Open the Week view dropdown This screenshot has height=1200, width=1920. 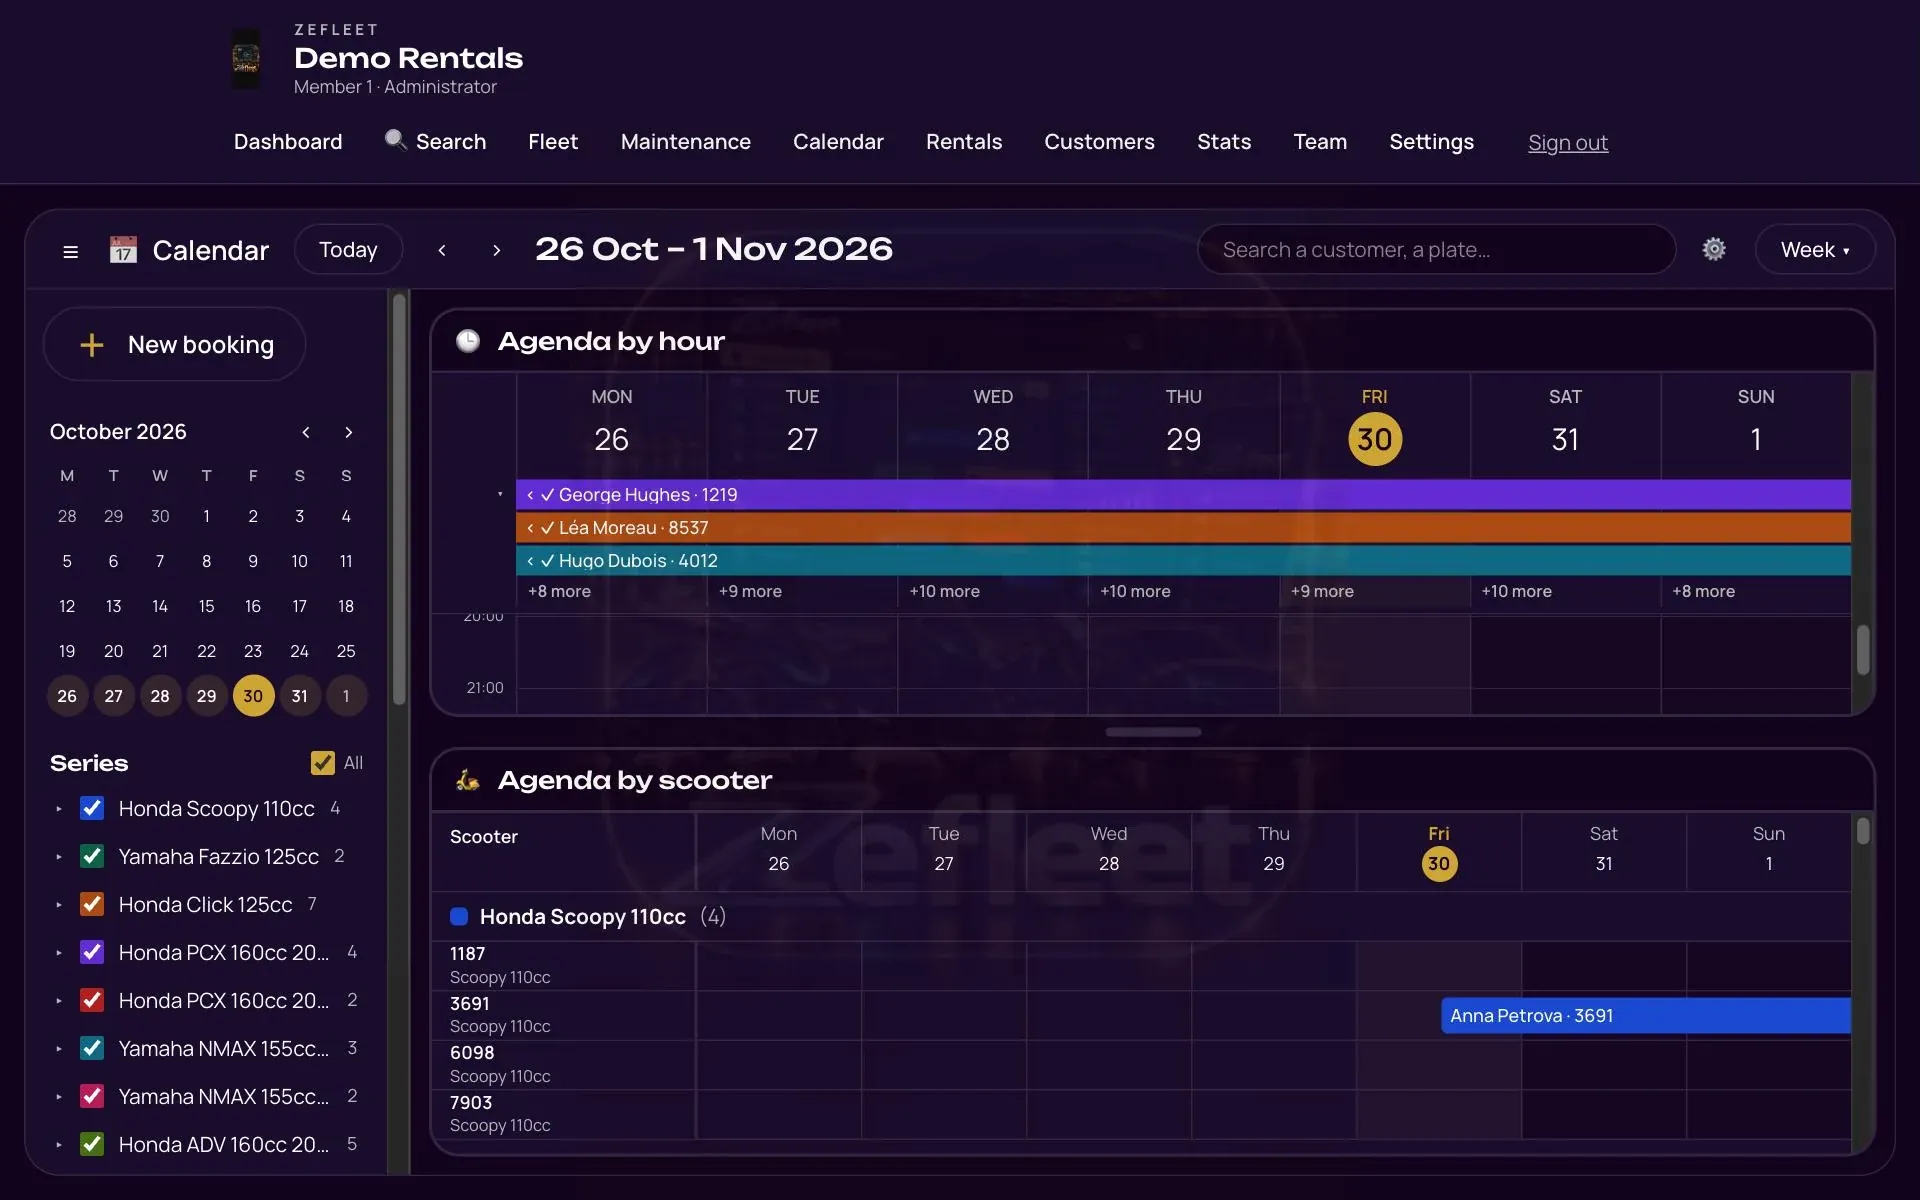(1815, 250)
